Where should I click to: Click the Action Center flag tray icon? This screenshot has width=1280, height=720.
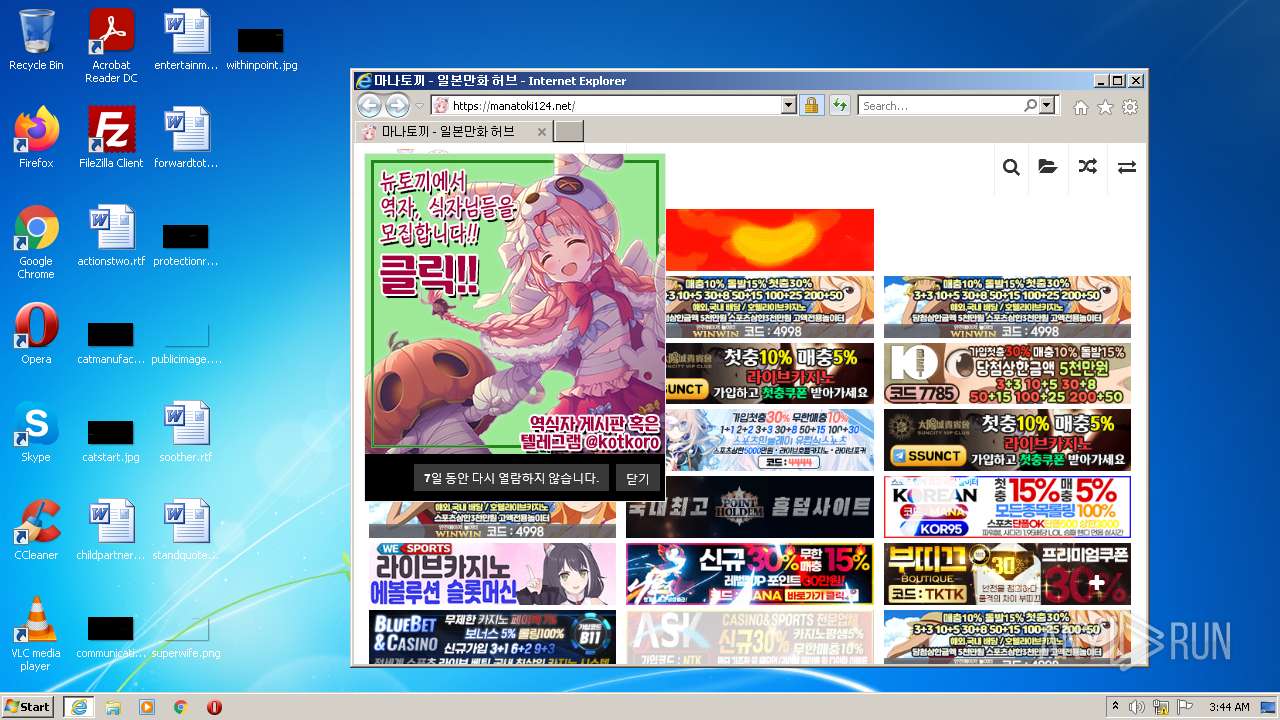pos(1186,707)
